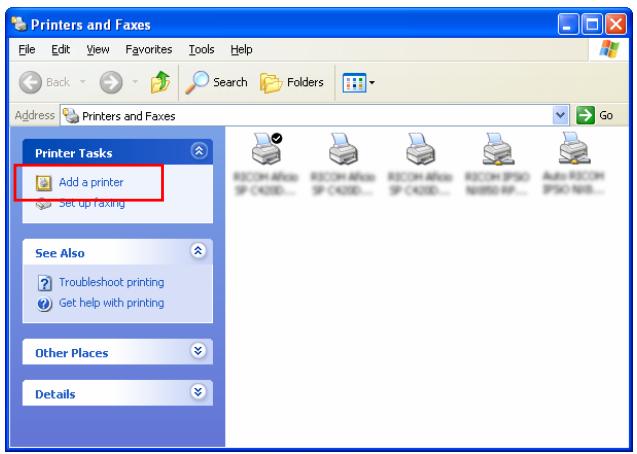The image size is (637, 454).
Task: Click the Printers and Faxes title bar icon
Action: pos(19,24)
